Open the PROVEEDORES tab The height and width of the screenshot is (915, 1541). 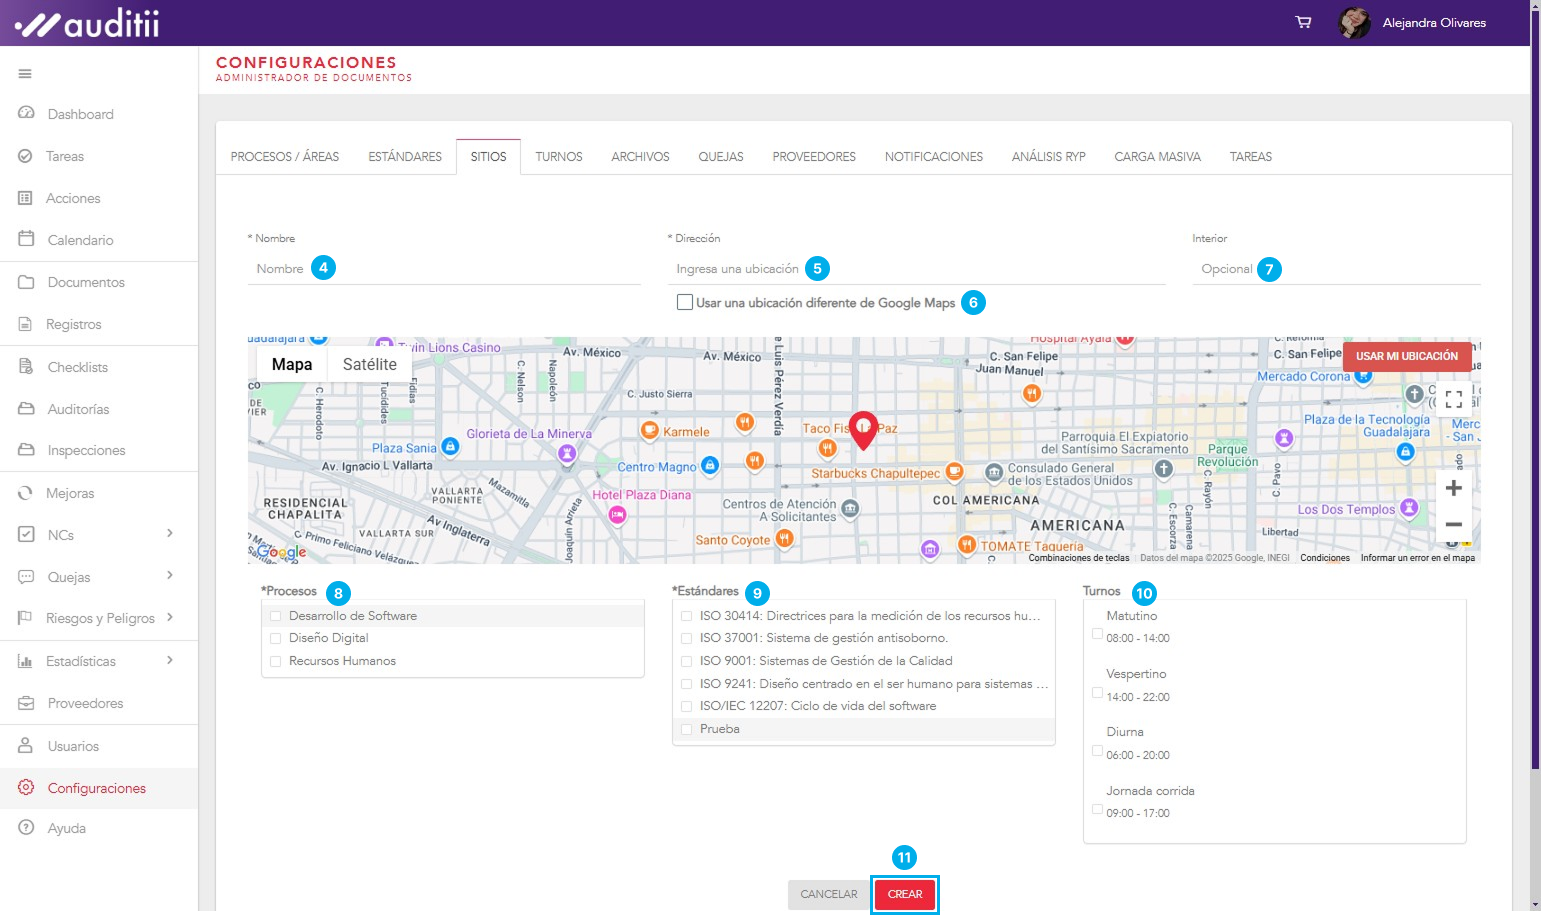pyautogui.click(x=813, y=157)
